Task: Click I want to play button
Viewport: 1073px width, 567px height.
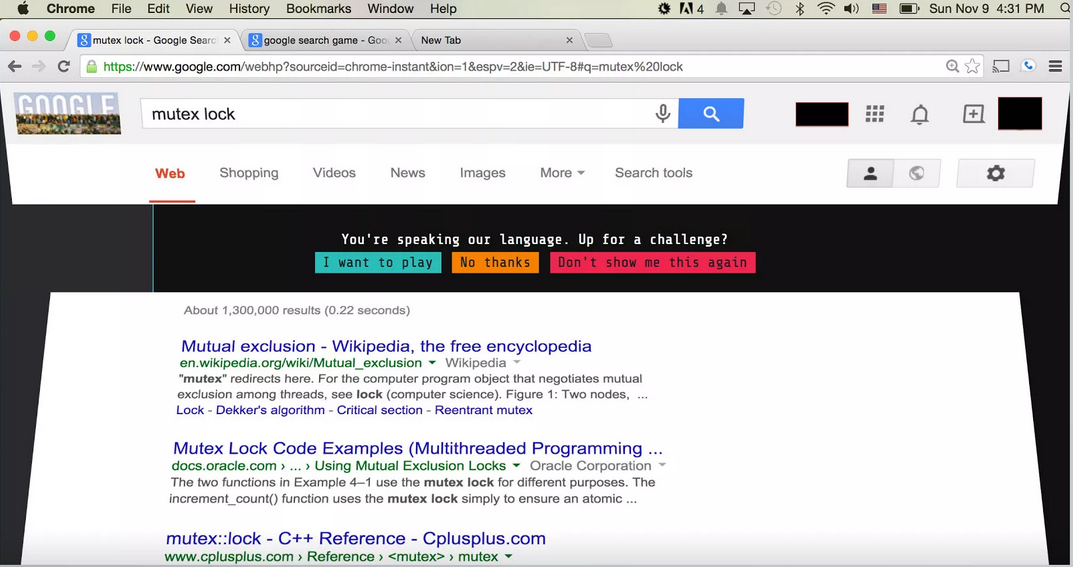Action: pos(378,263)
